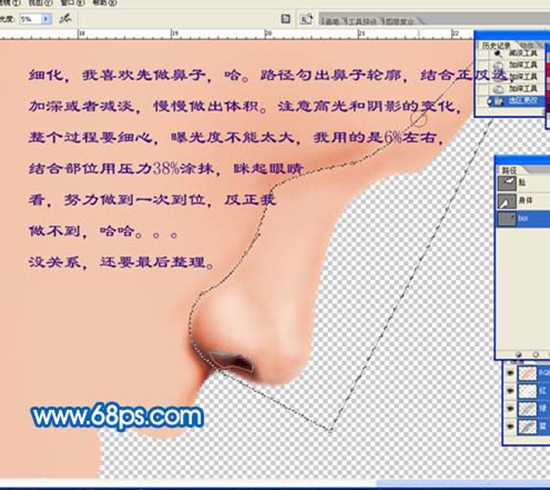Image resolution: width=550 pixels, height=490 pixels.
Task: Click the burn icon of third 加深工具 state
Action: click(498, 88)
